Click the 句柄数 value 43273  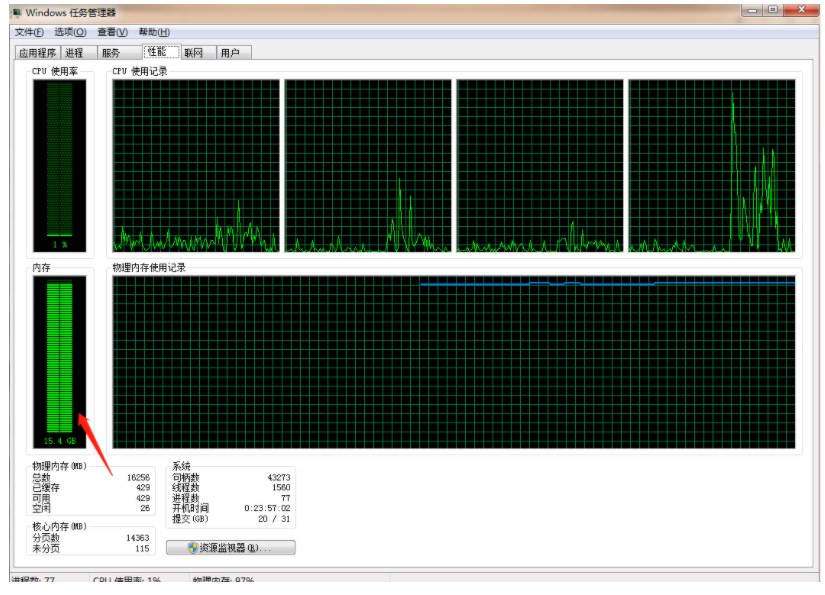[279, 477]
